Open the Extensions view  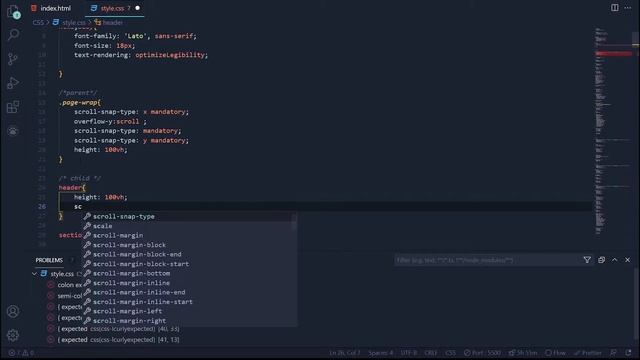[13, 107]
